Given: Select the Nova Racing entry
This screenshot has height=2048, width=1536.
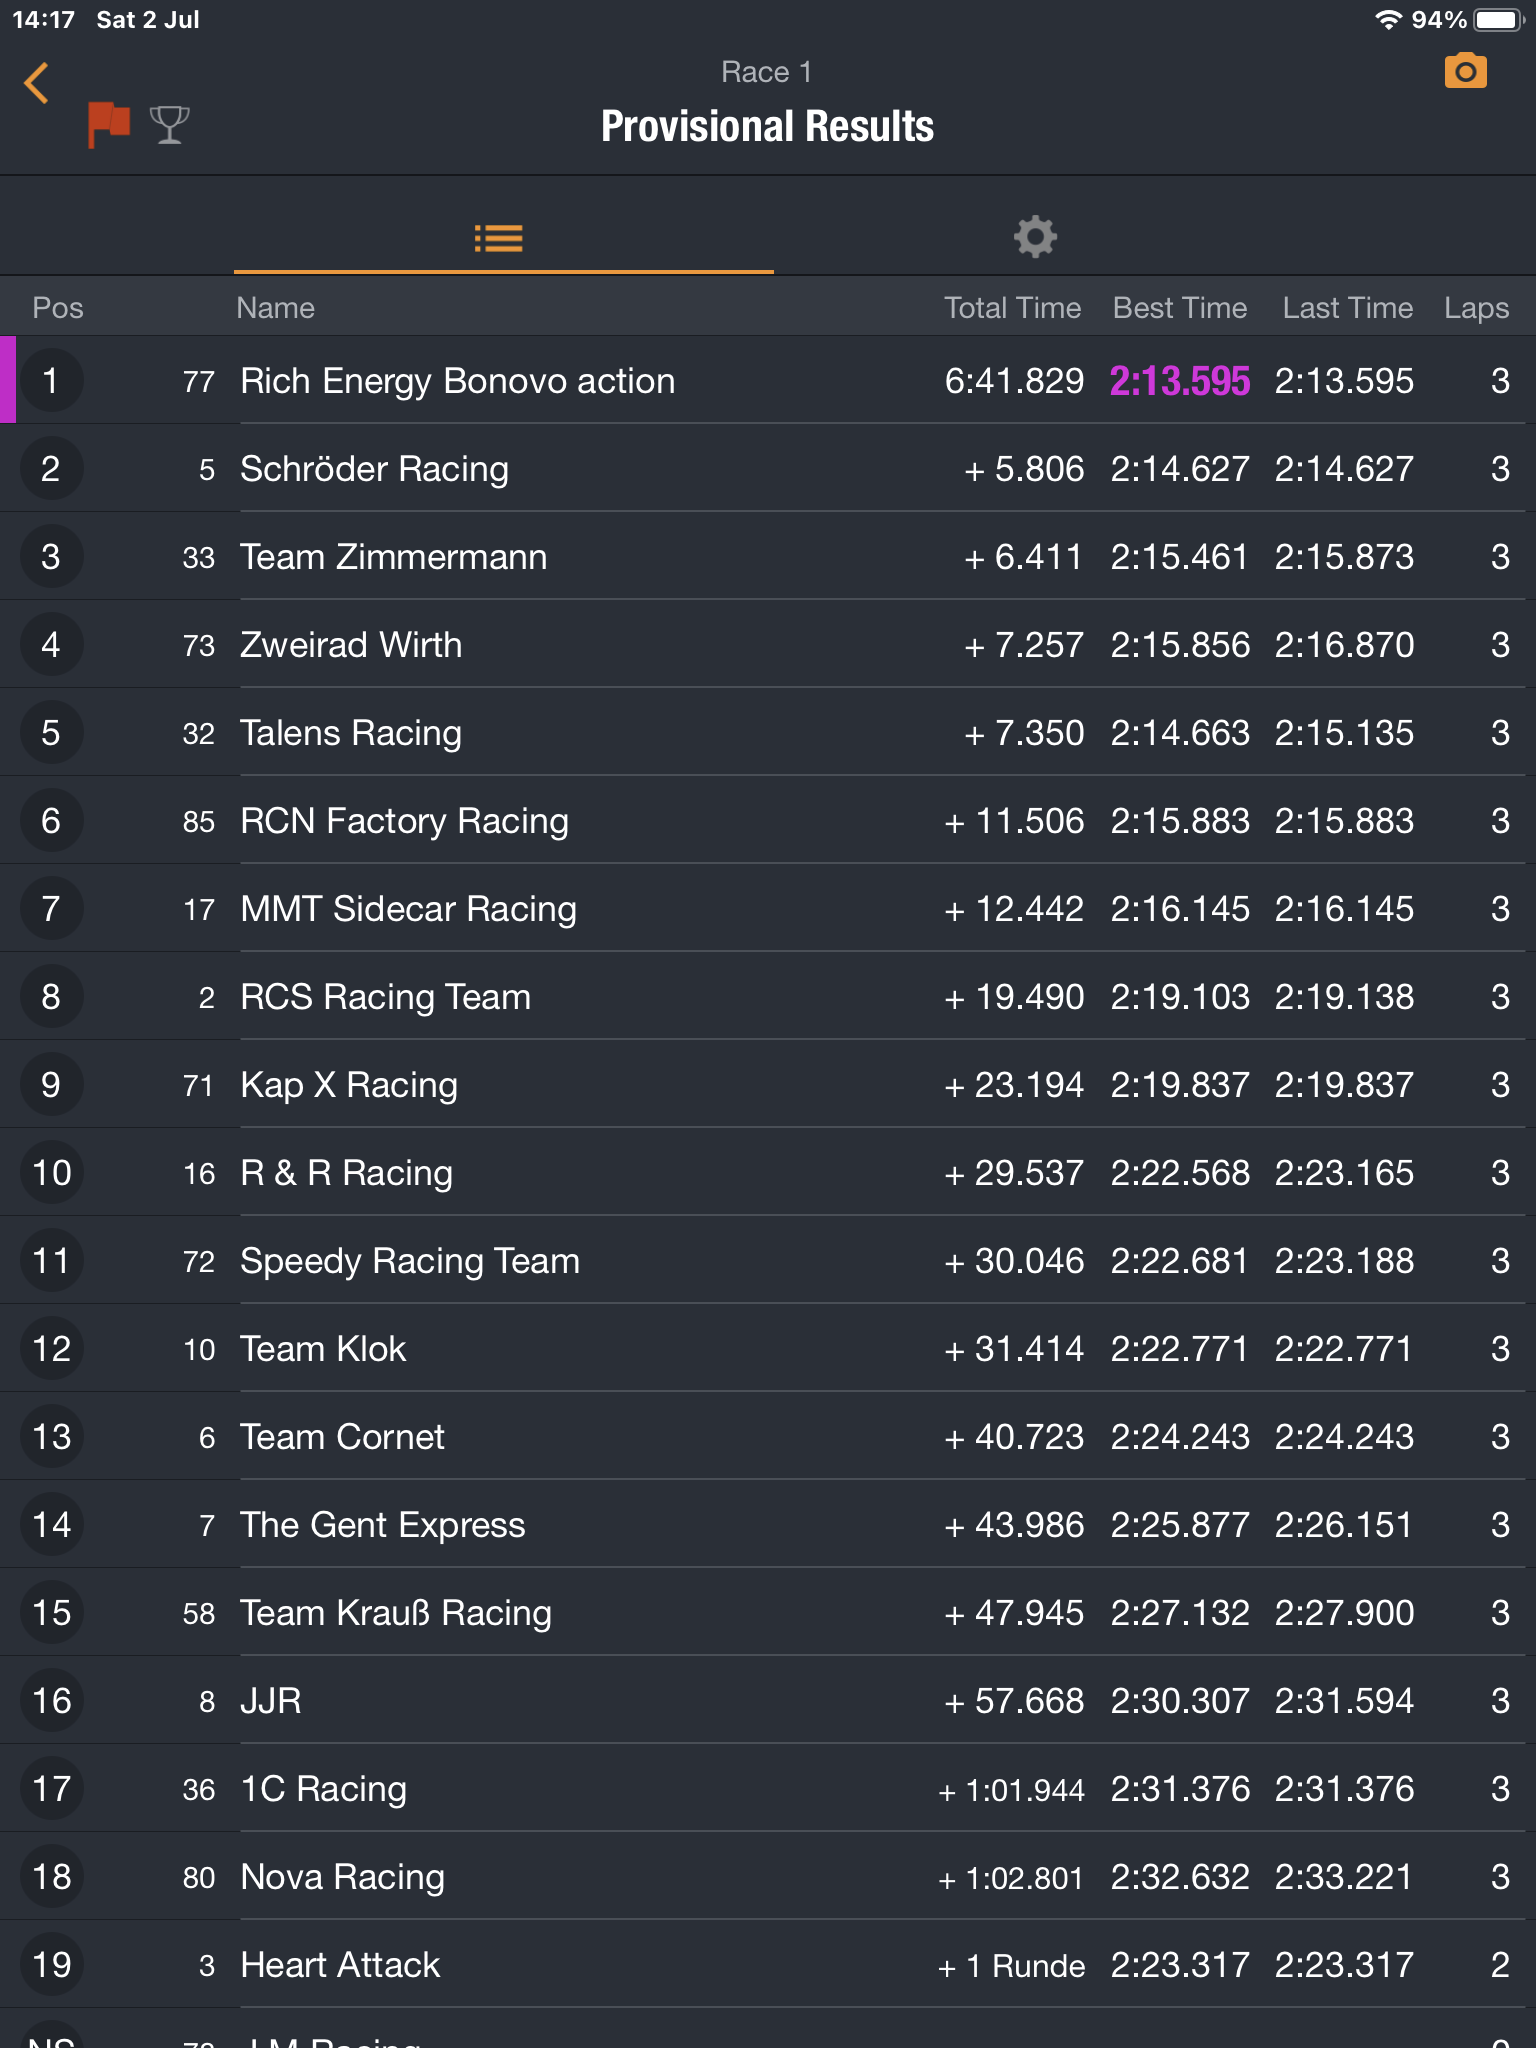Looking at the screenshot, I should pos(343,1877).
